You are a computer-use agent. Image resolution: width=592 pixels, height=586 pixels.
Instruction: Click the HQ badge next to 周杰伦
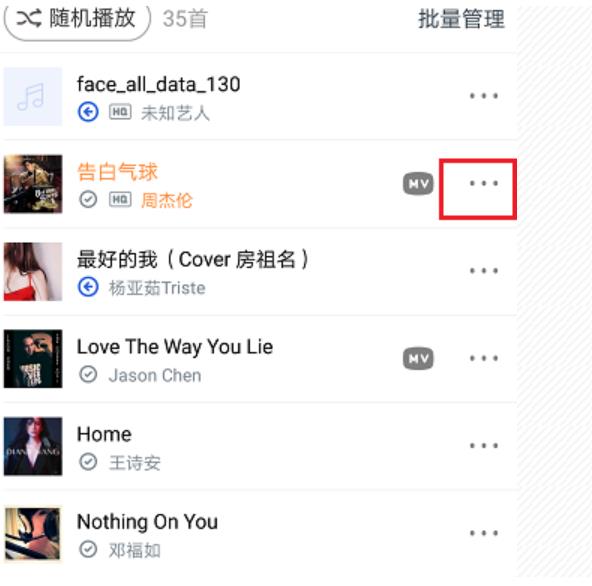[120, 199]
